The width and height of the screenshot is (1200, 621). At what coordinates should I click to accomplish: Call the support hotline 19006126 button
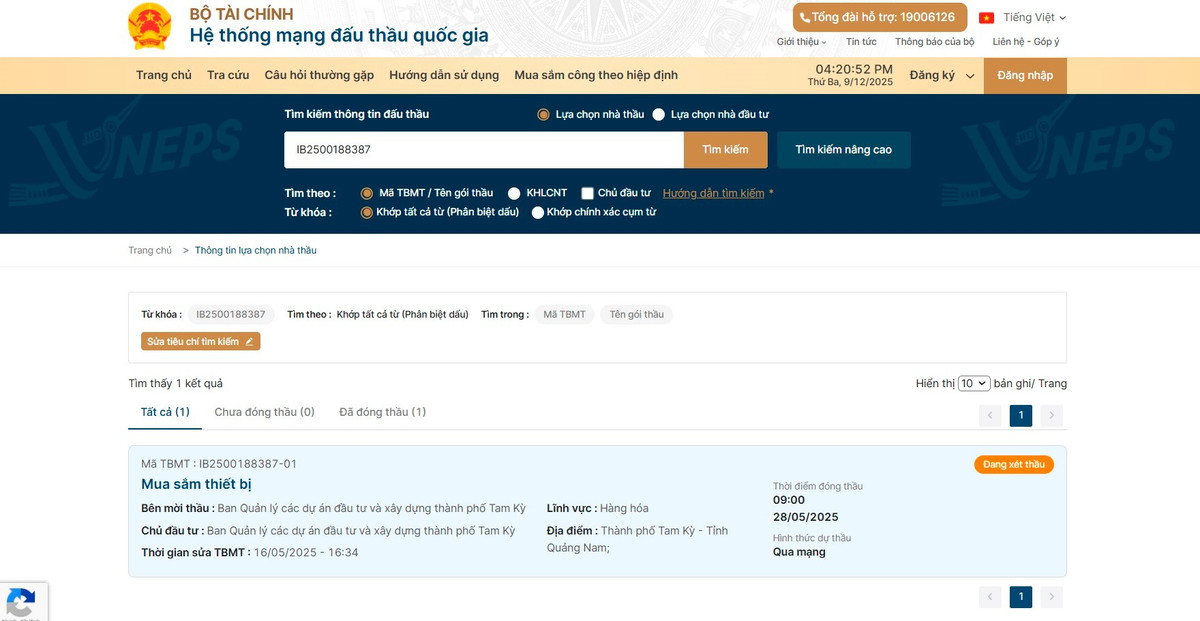click(x=879, y=17)
